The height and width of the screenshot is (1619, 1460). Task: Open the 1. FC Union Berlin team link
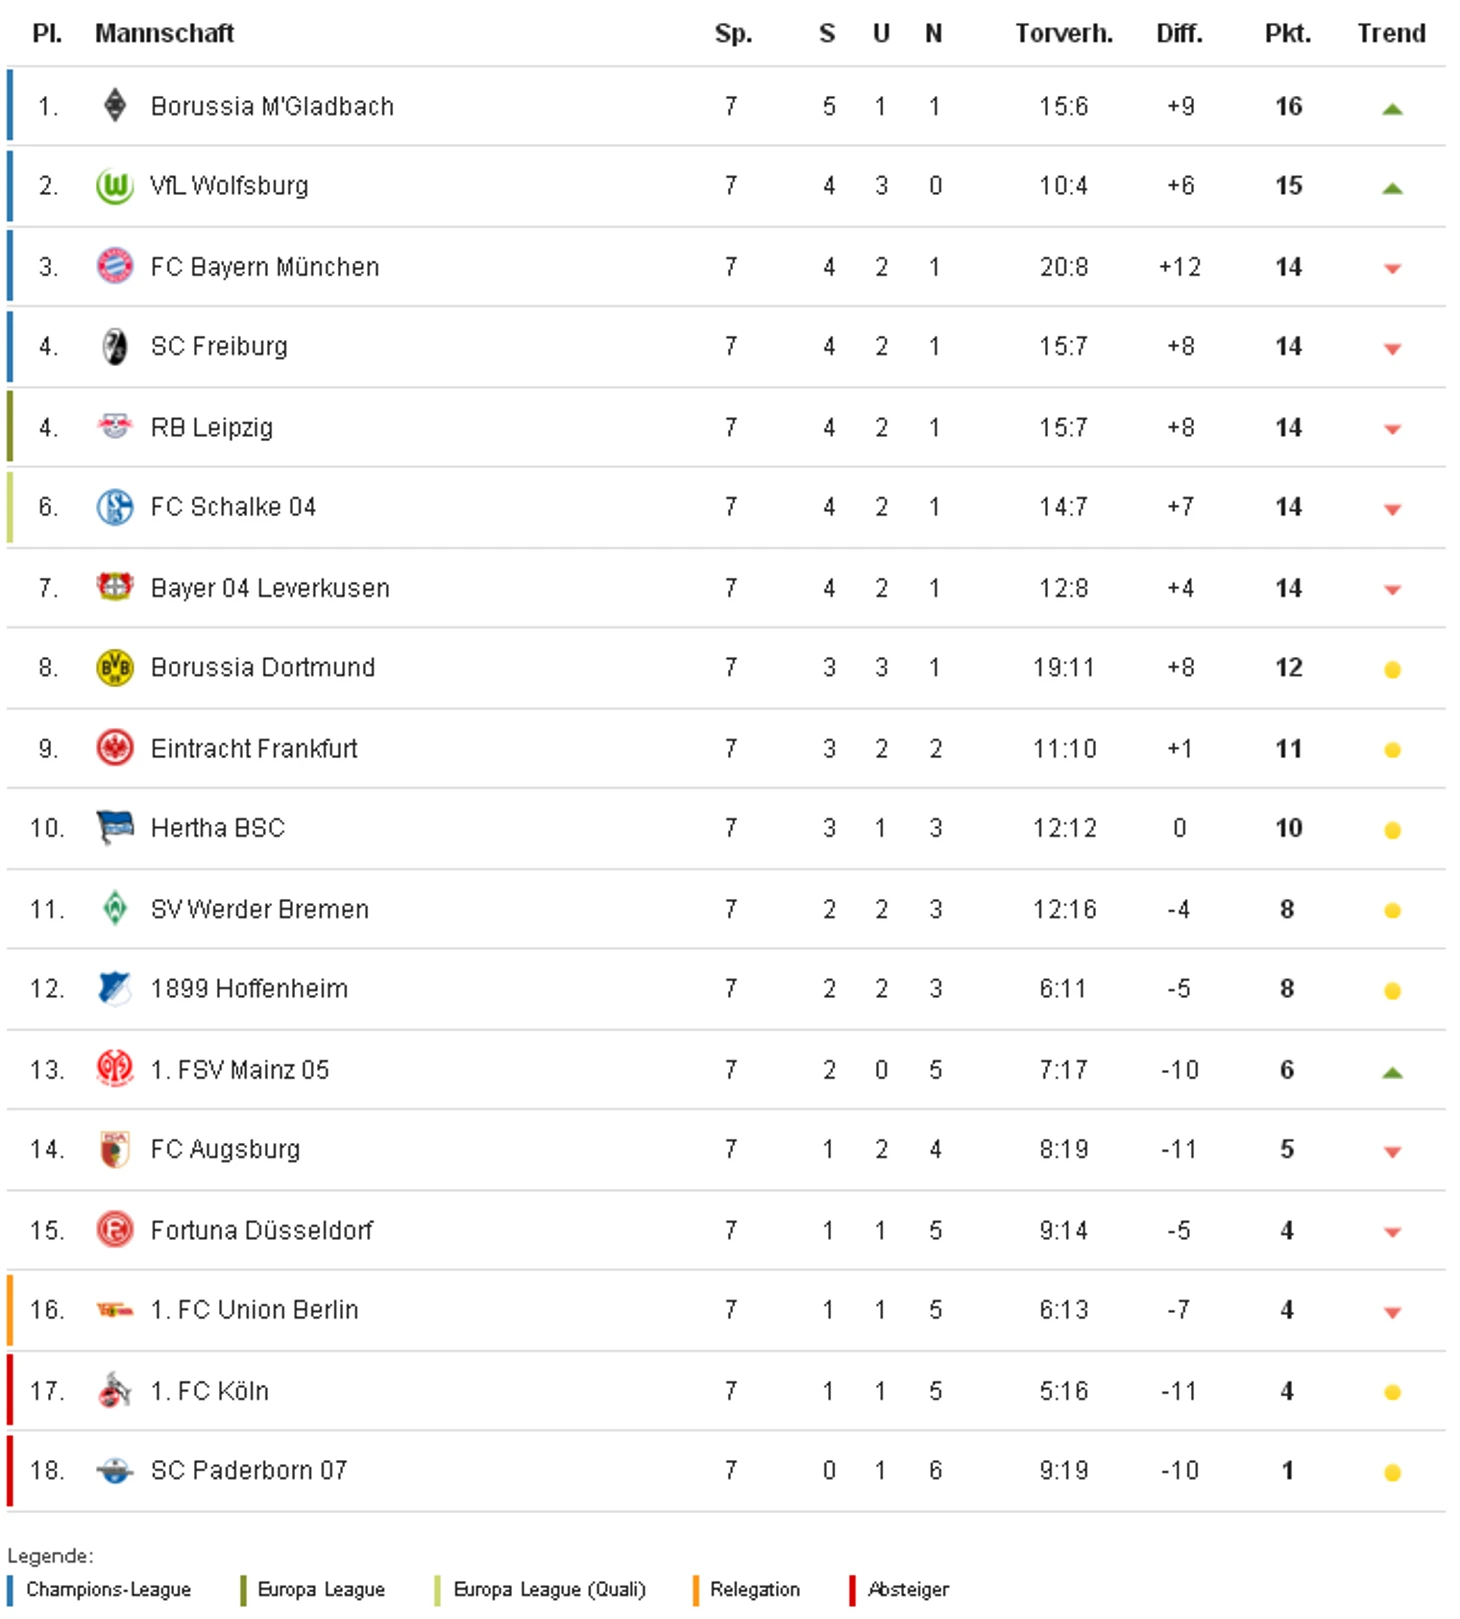pyautogui.click(x=254, y=1309)
